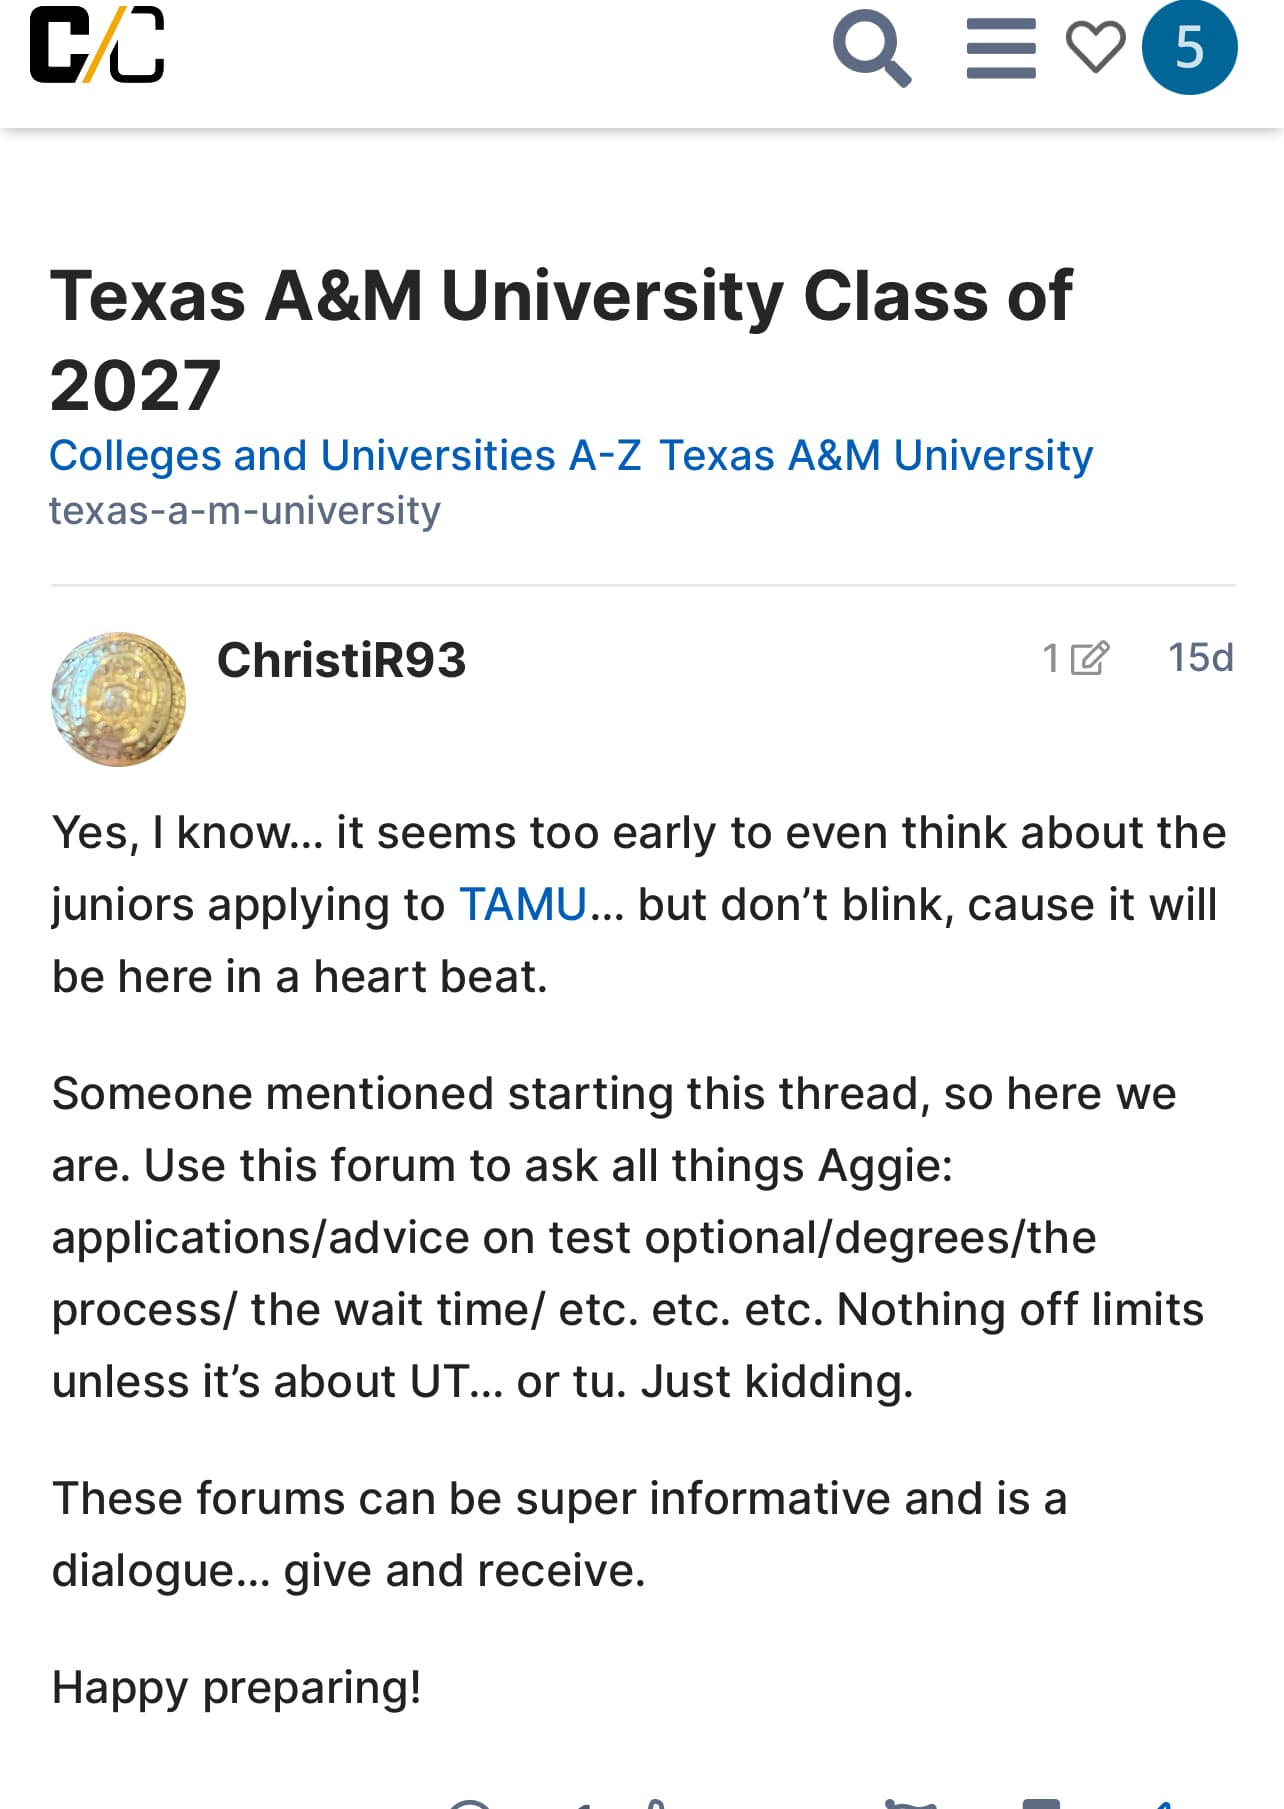Click the paragraph starting "Someone mentioned"

(628, 1238)
